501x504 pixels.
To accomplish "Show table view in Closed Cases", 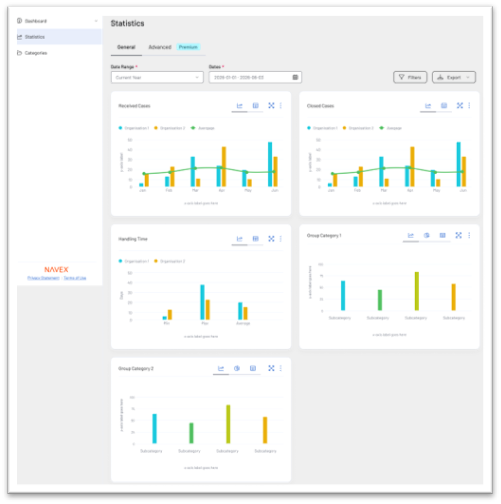I will [x=444, y=106].
